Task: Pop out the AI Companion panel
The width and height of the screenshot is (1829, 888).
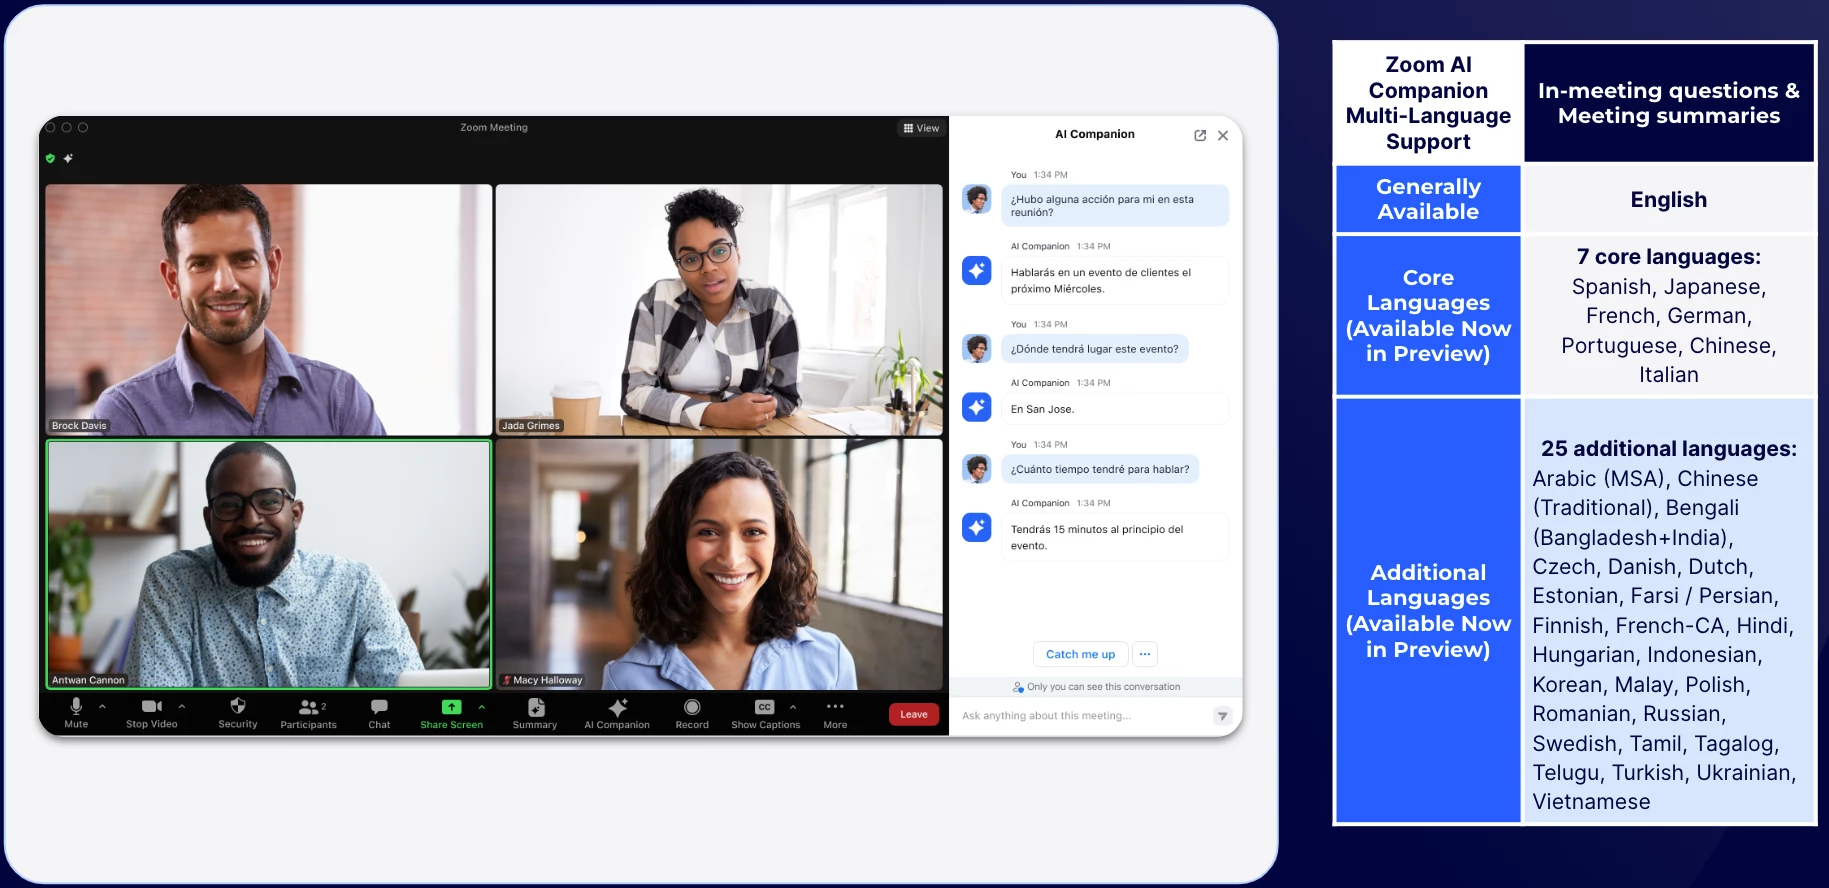Action: point(1200,135)
